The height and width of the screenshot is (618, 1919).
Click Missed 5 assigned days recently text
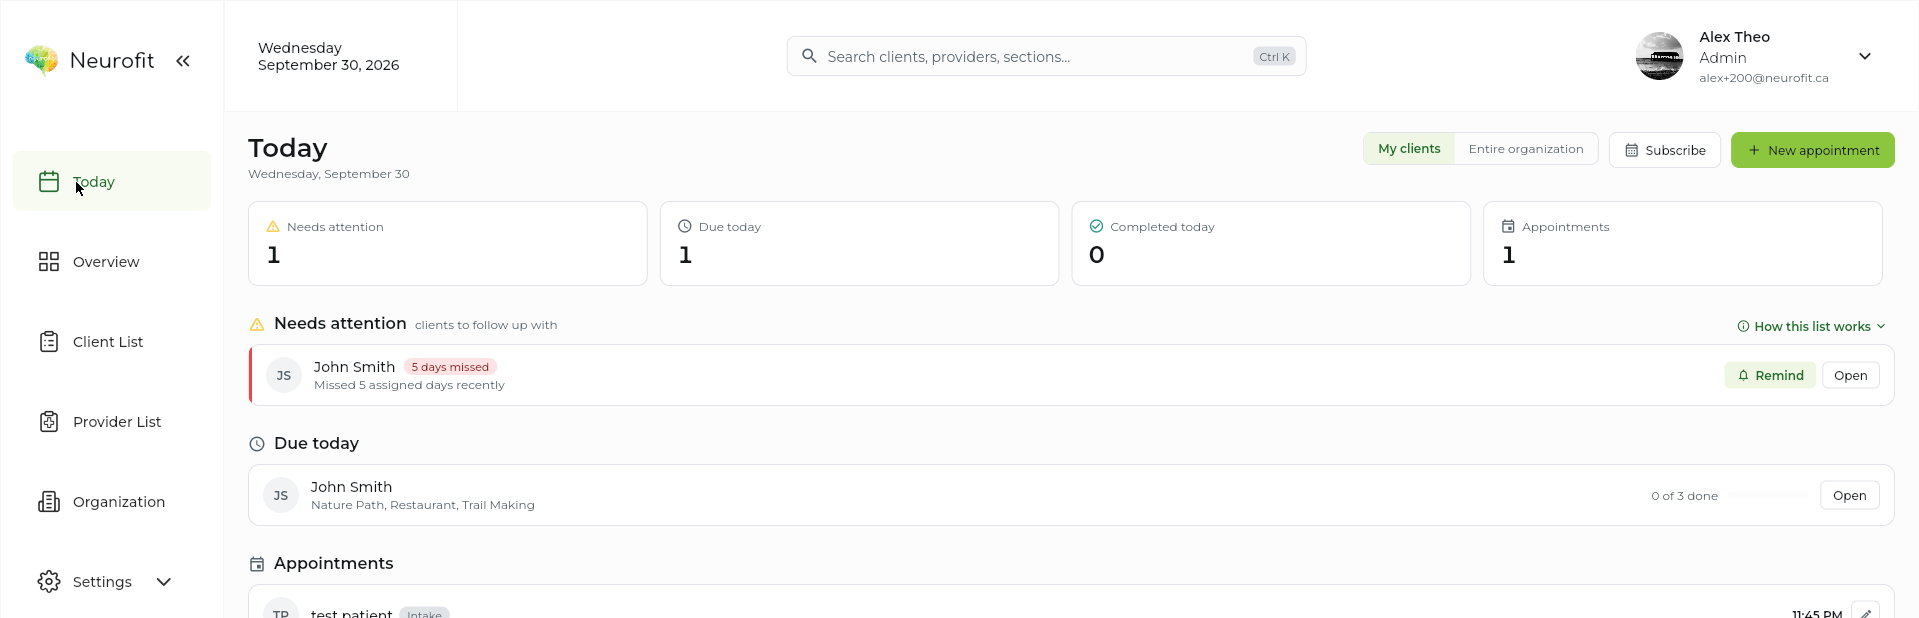(409, 385)
